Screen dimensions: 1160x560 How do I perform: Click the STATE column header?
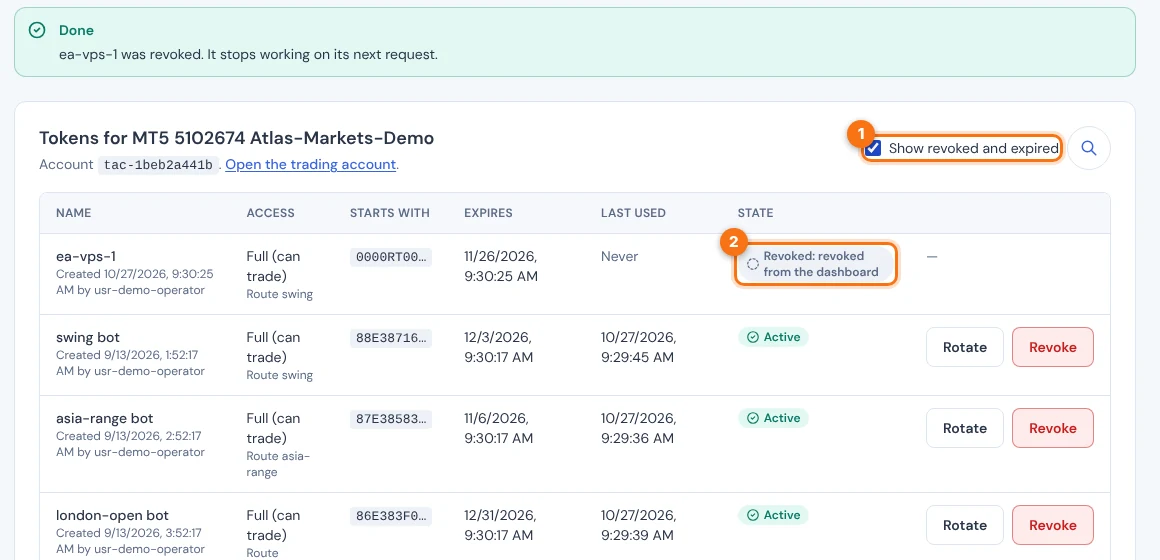(x=755, y=213)
